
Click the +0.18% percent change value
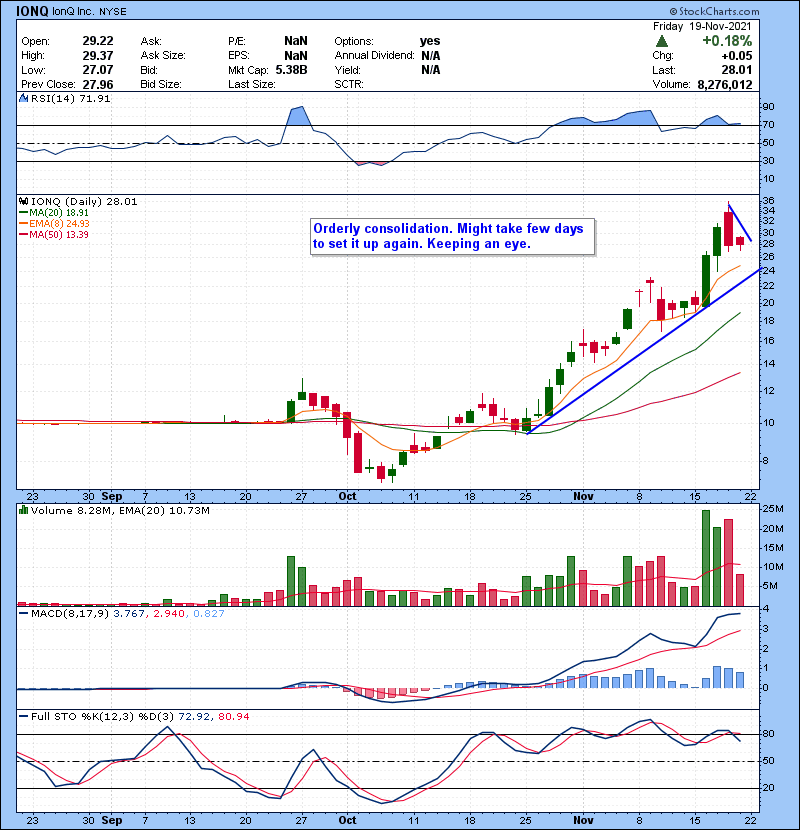[x=727, y=41]
